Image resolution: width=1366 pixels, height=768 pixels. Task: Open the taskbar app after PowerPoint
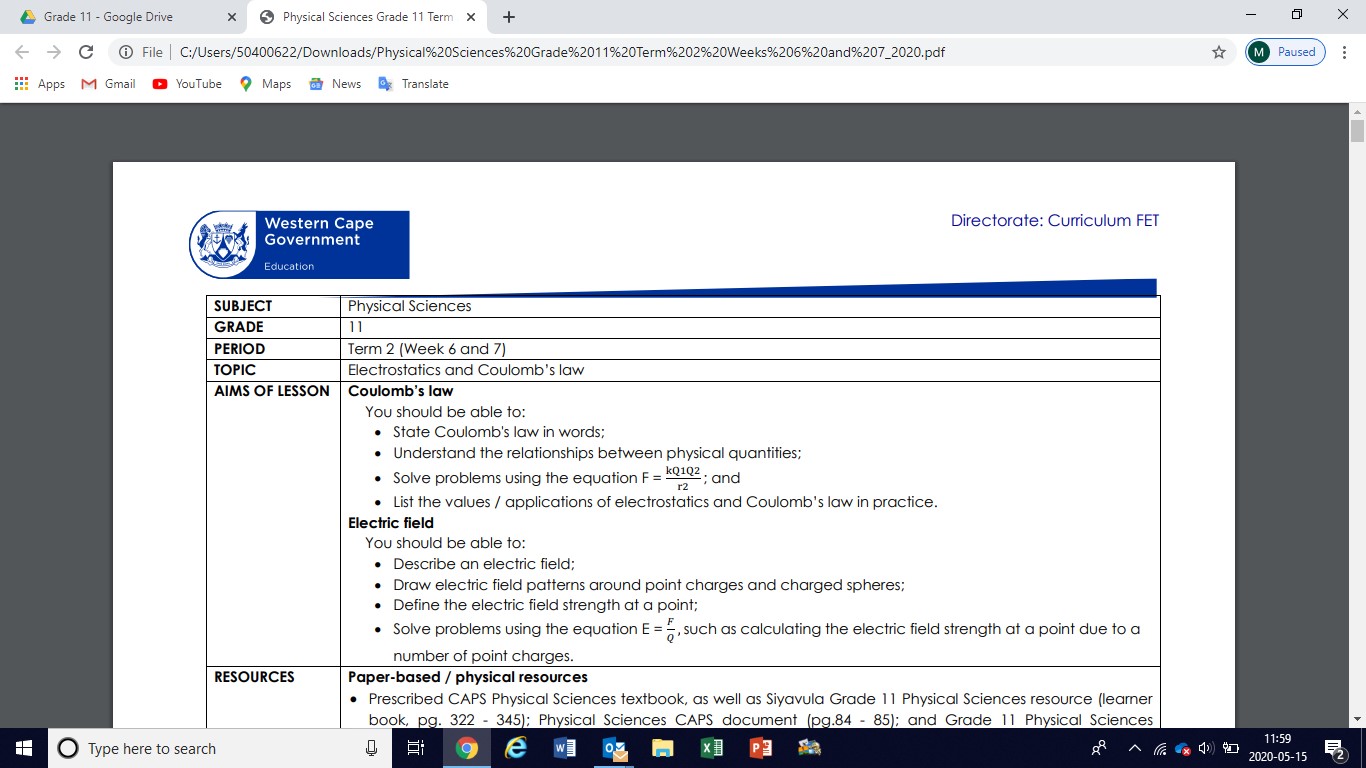[809, 748]
